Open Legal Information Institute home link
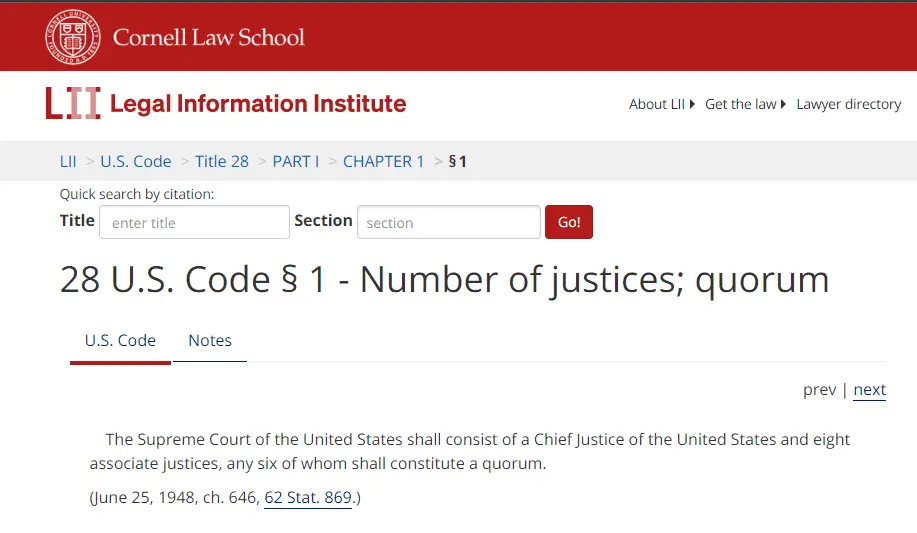The height and width of the screenshot is (533, 917). (x=258, y=104)
